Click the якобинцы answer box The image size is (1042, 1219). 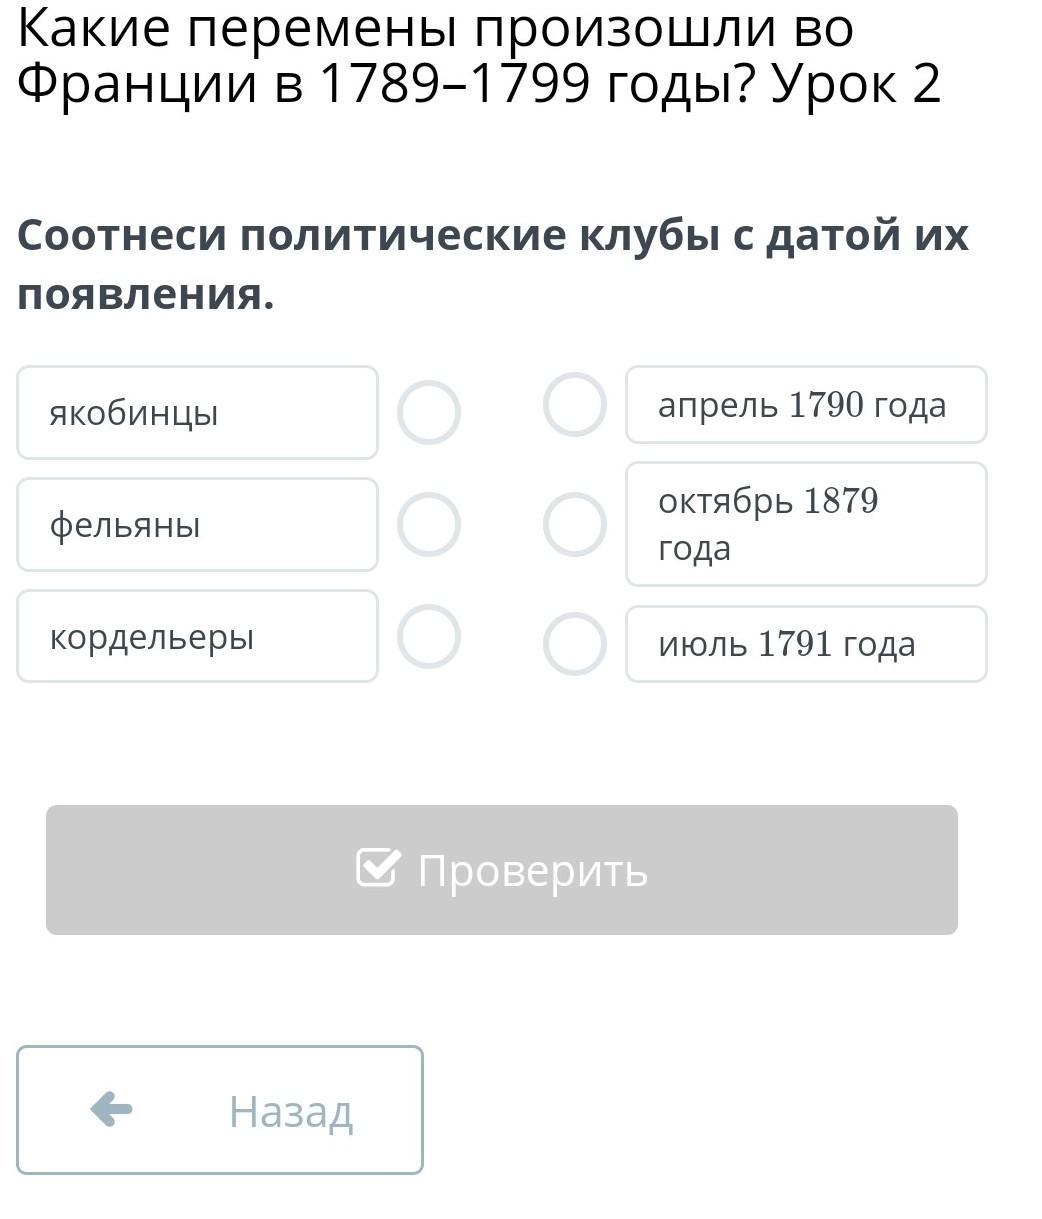197,412
